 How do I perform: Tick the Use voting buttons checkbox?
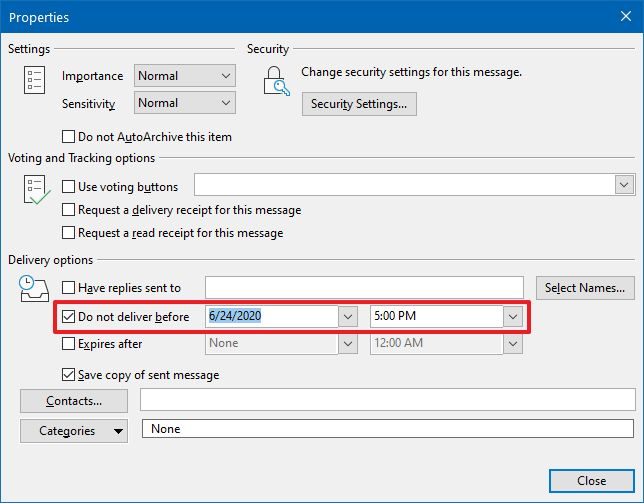(x=69, y=187)
